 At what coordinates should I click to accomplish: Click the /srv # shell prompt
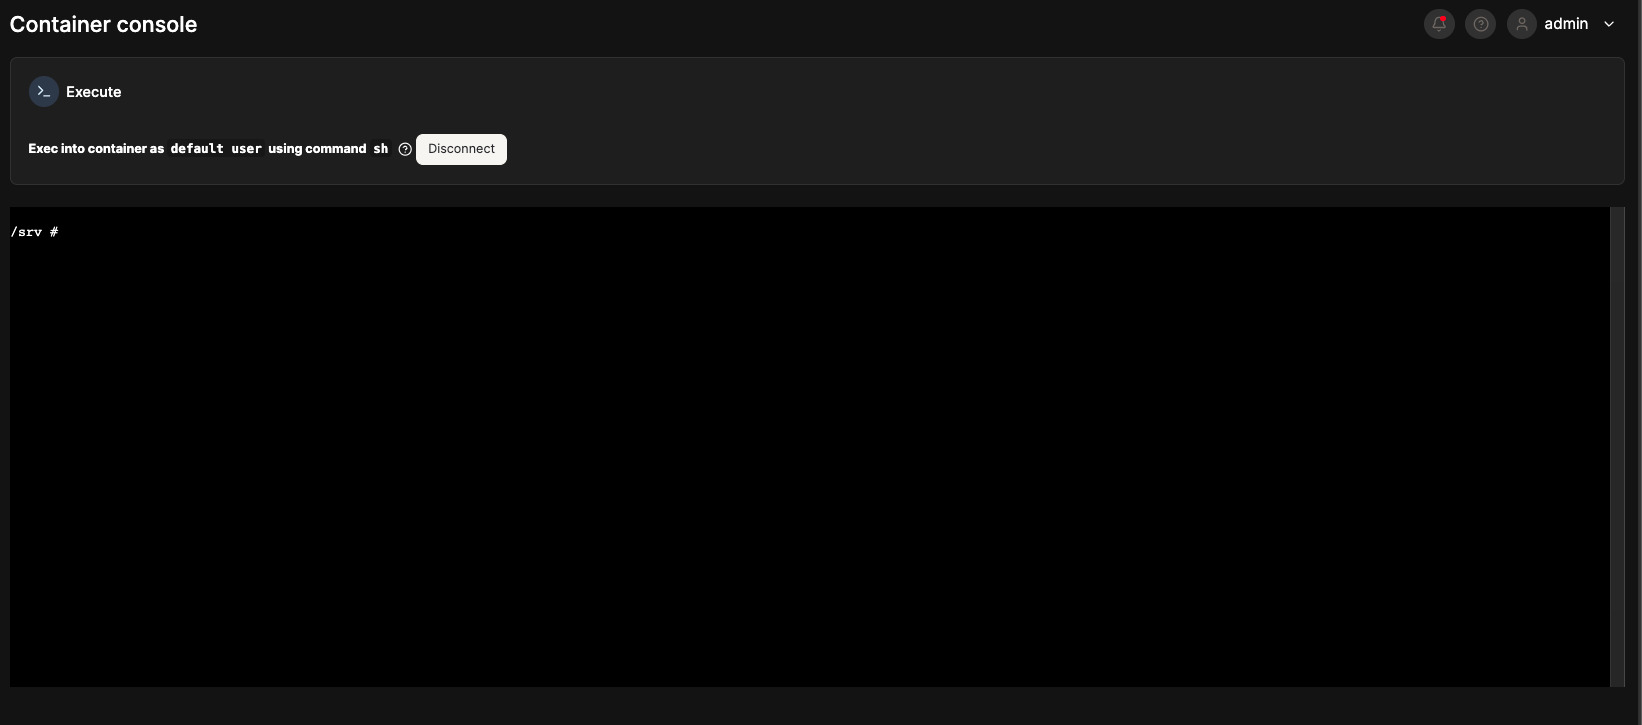click(x=34, y=232)
